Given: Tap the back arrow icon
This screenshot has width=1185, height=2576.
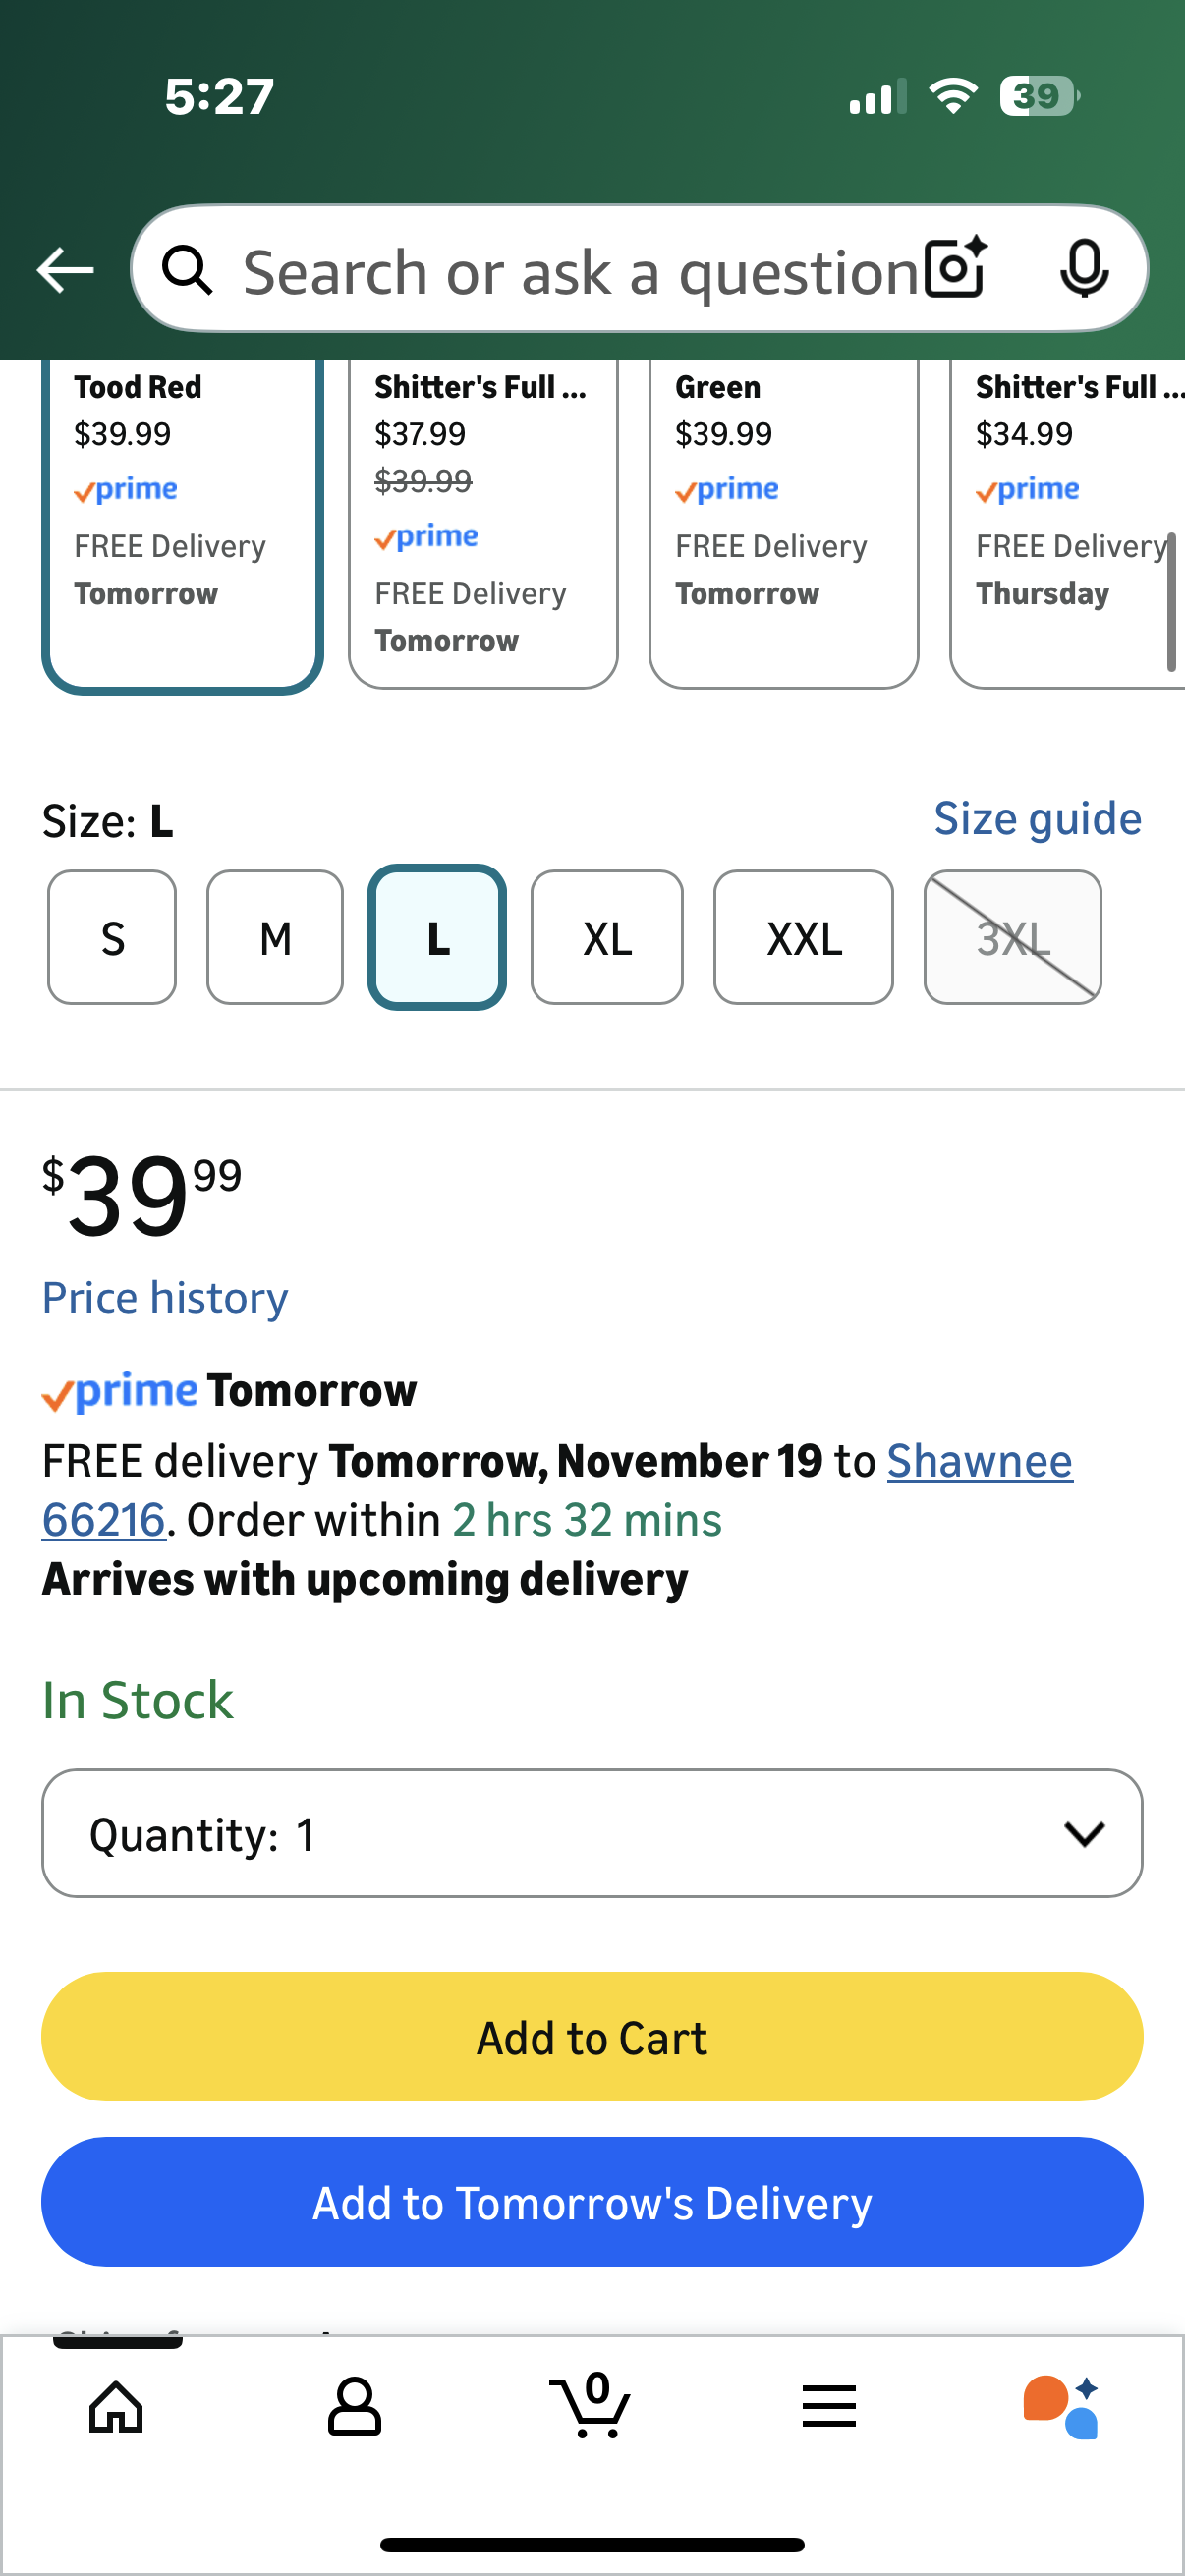Looking at the screenshot, I should coord(65,270).
